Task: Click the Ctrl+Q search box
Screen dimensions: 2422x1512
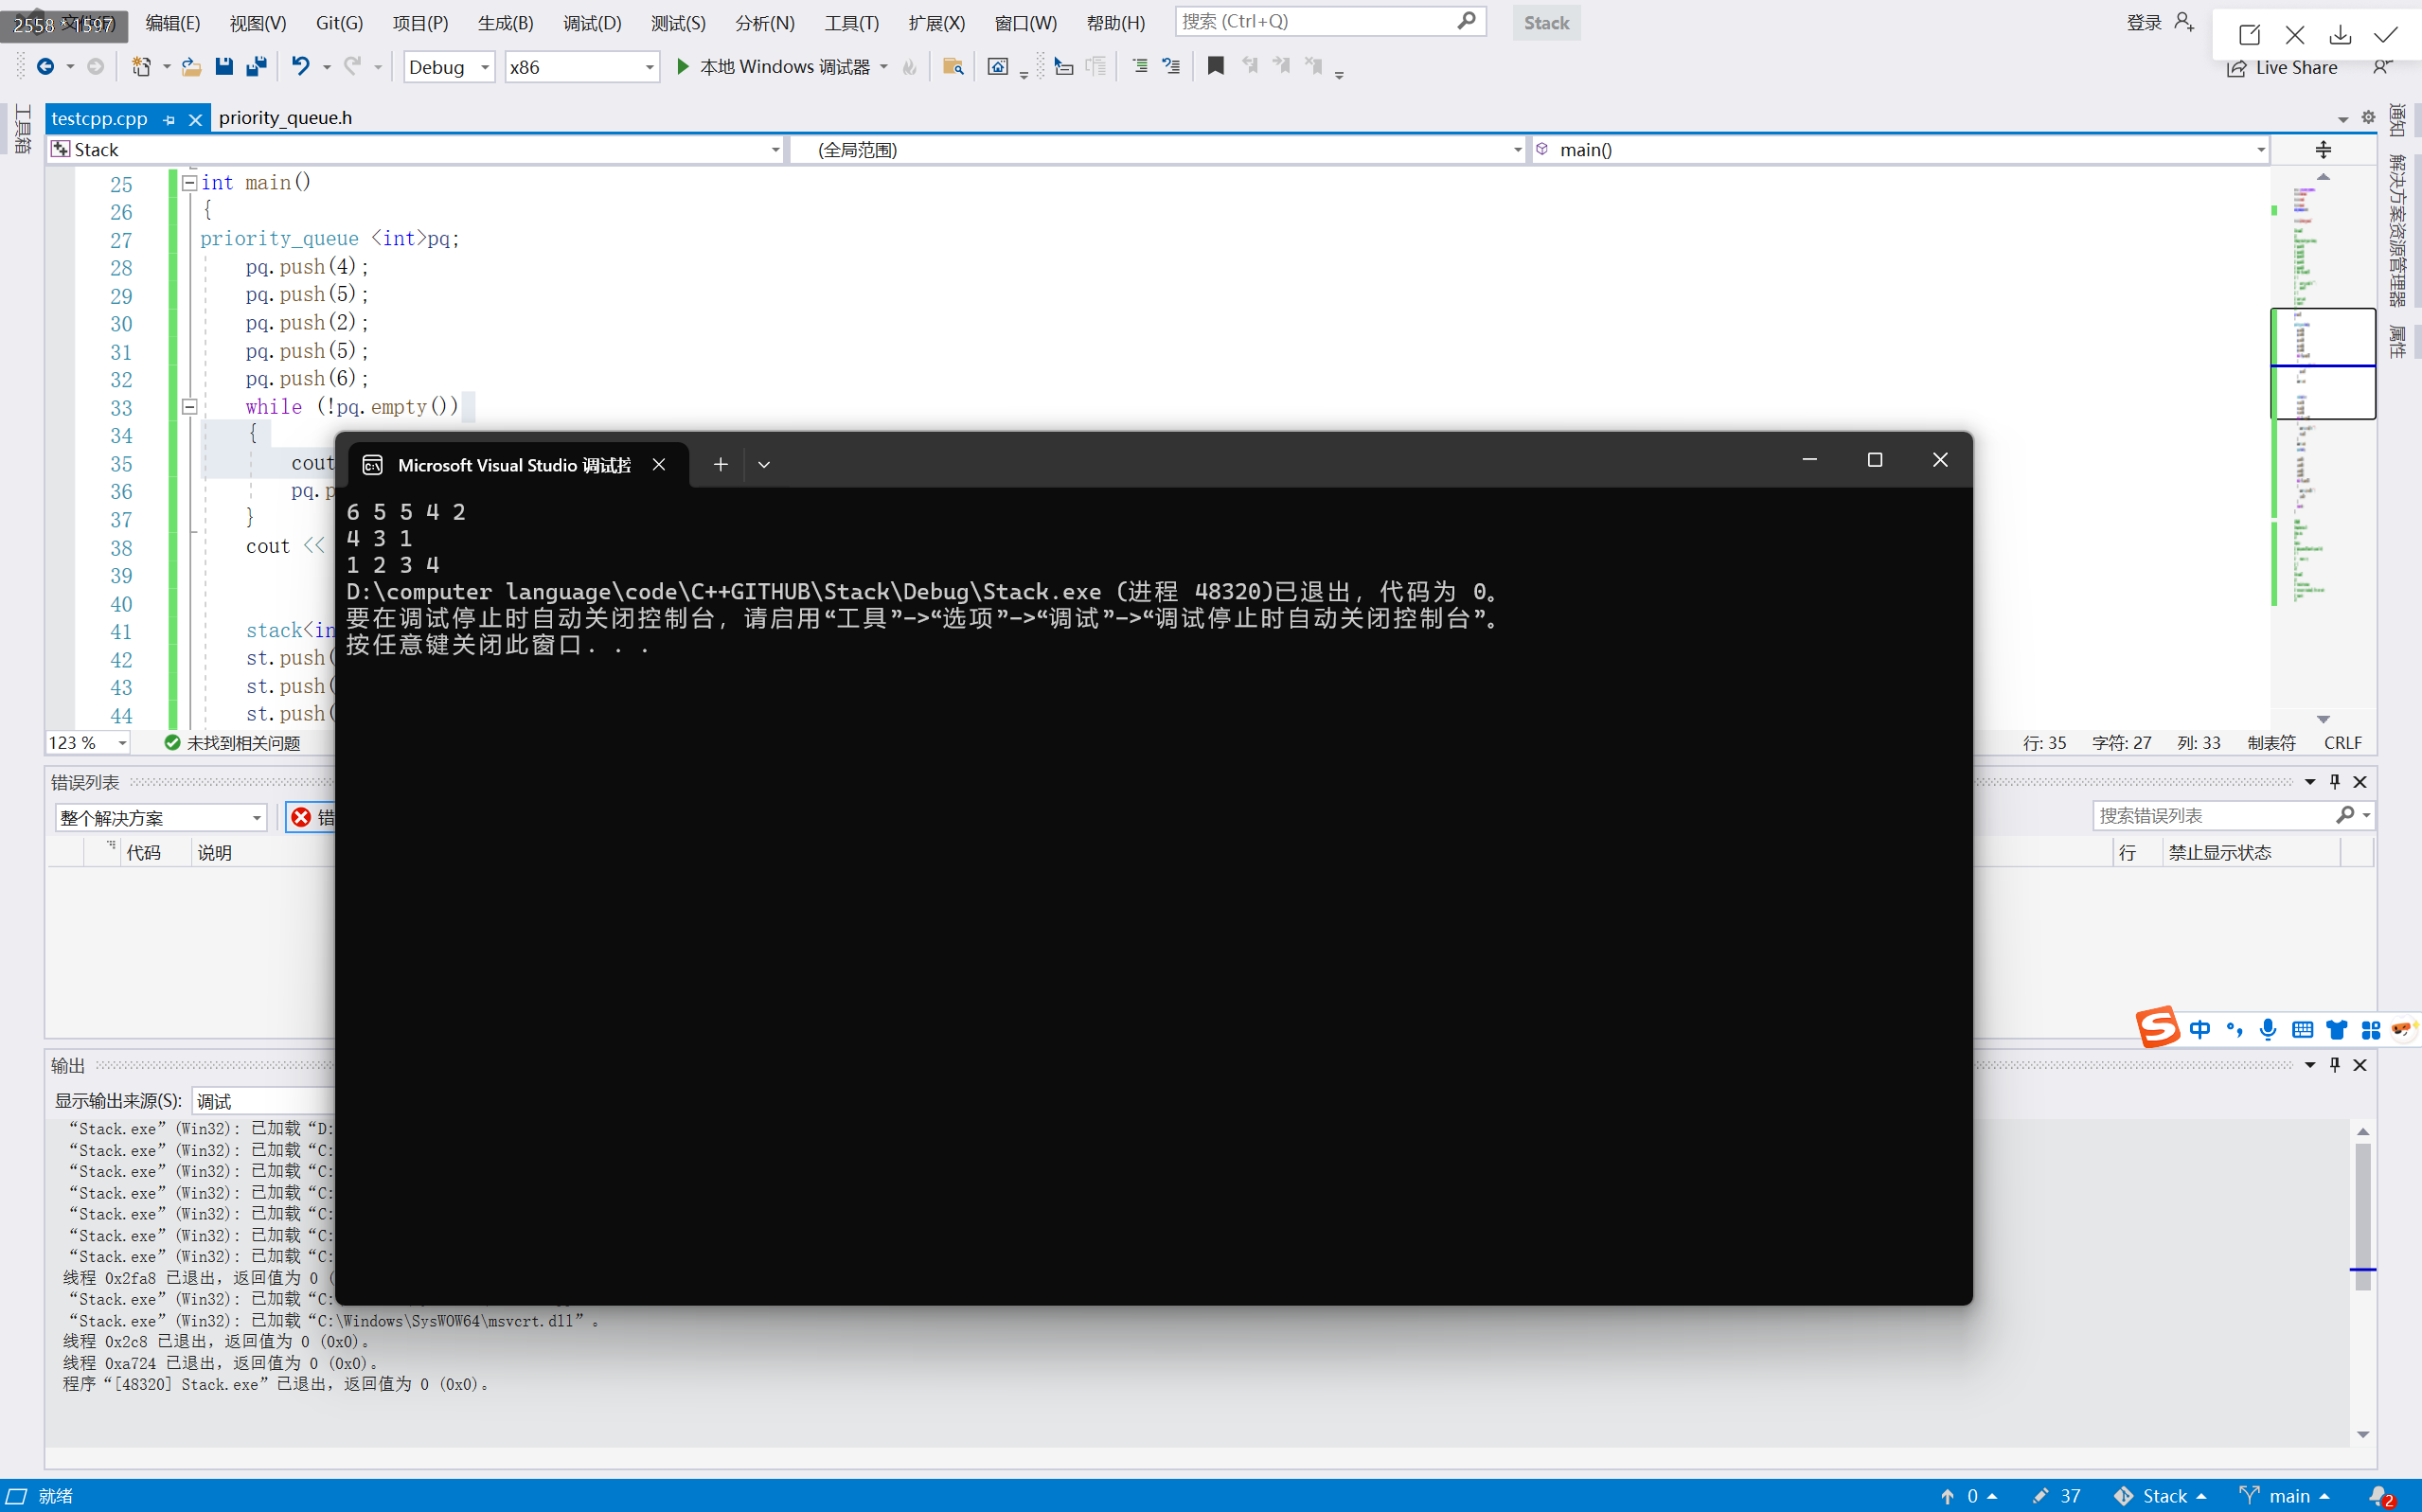Action: [1330, 21]
